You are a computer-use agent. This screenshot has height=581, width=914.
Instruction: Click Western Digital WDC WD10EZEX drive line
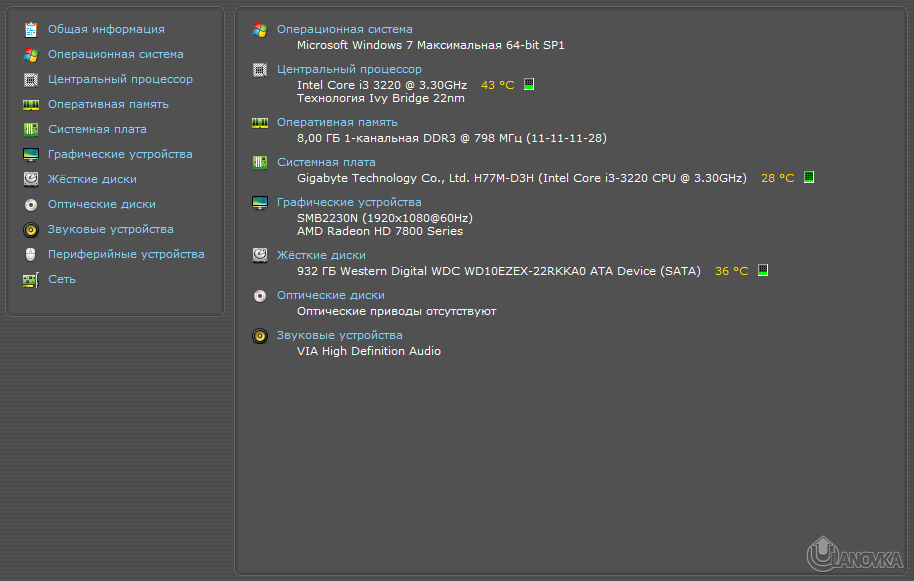click(x=499, y=271)
